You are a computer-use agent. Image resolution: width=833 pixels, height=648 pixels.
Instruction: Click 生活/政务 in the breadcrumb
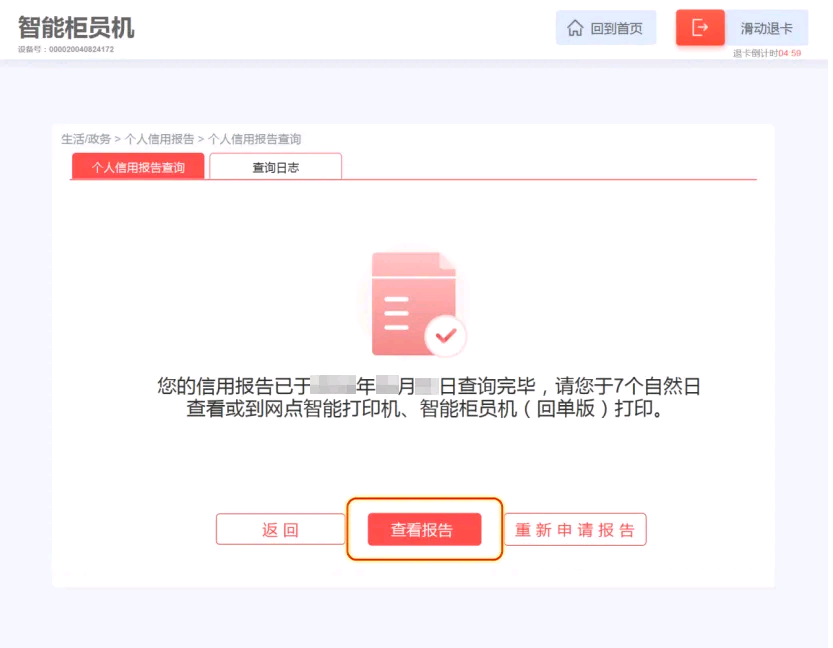(x=87, y=140)
